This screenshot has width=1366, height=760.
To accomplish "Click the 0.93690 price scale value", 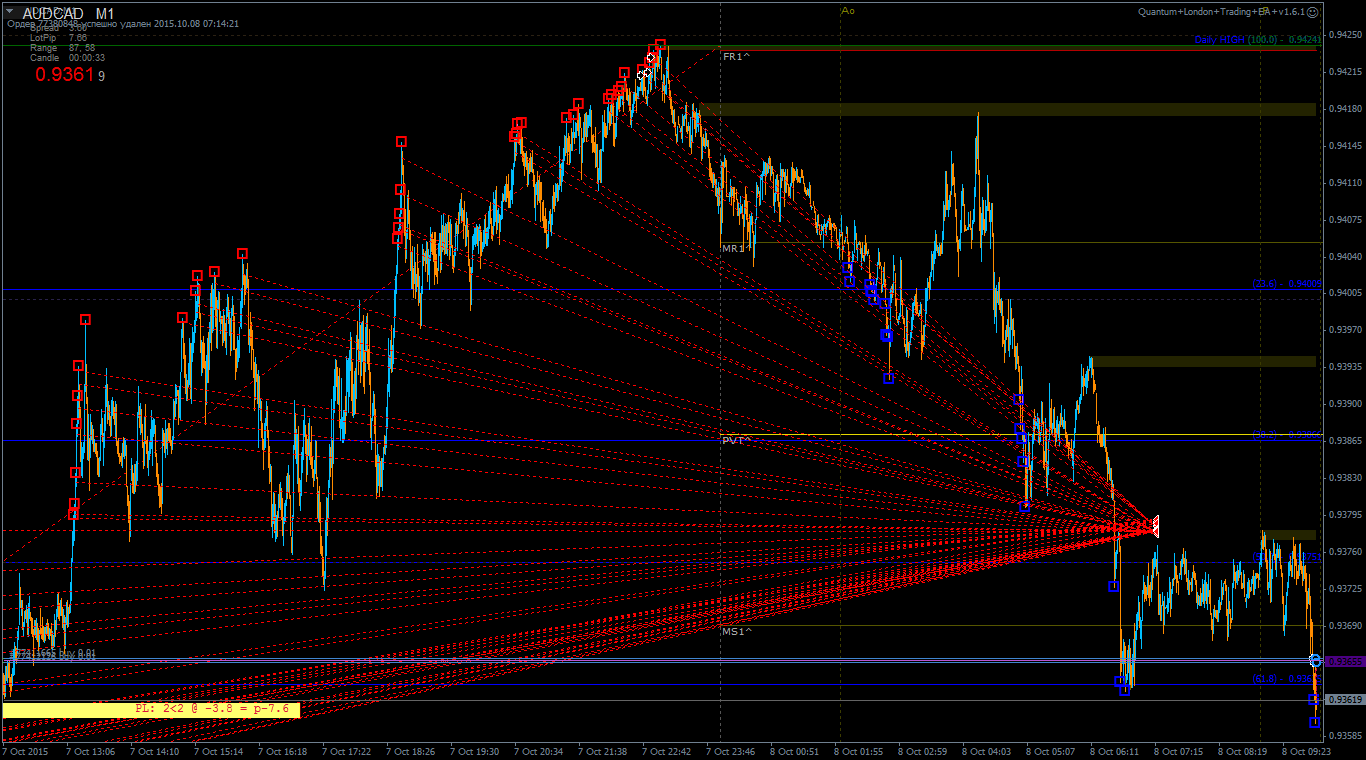I will click(1343, 625).
